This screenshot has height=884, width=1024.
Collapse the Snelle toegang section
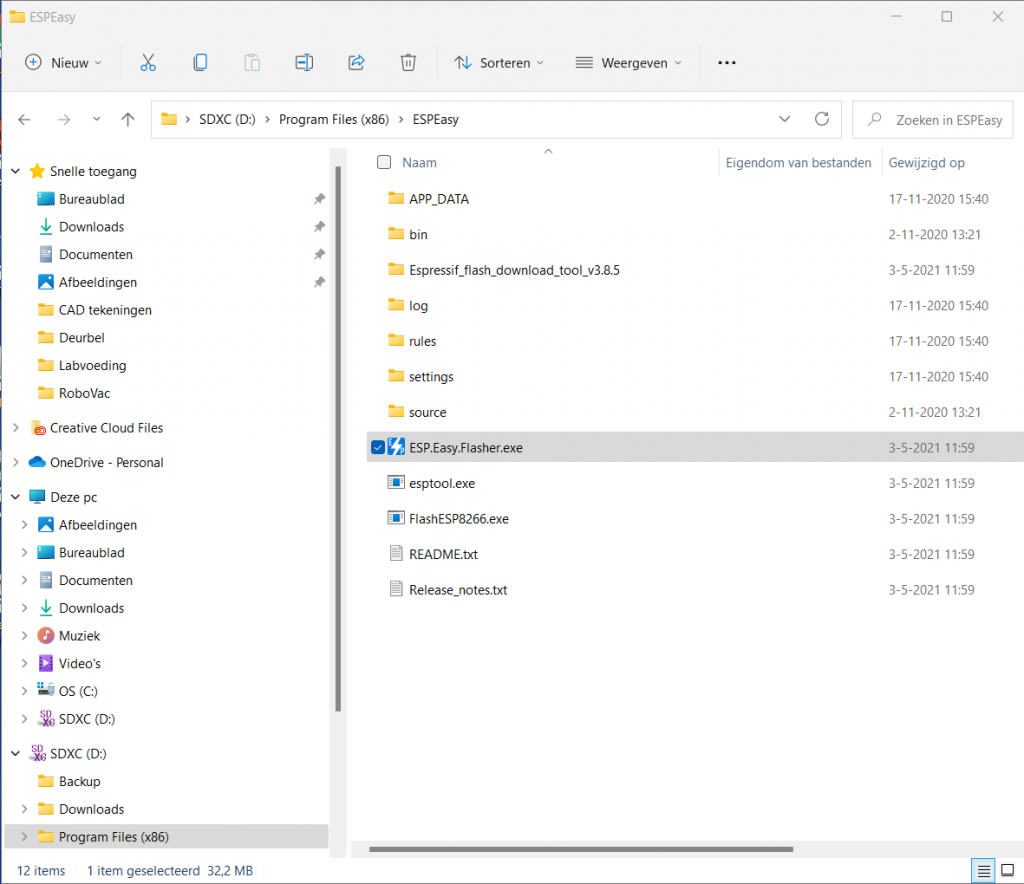point(16,171)
